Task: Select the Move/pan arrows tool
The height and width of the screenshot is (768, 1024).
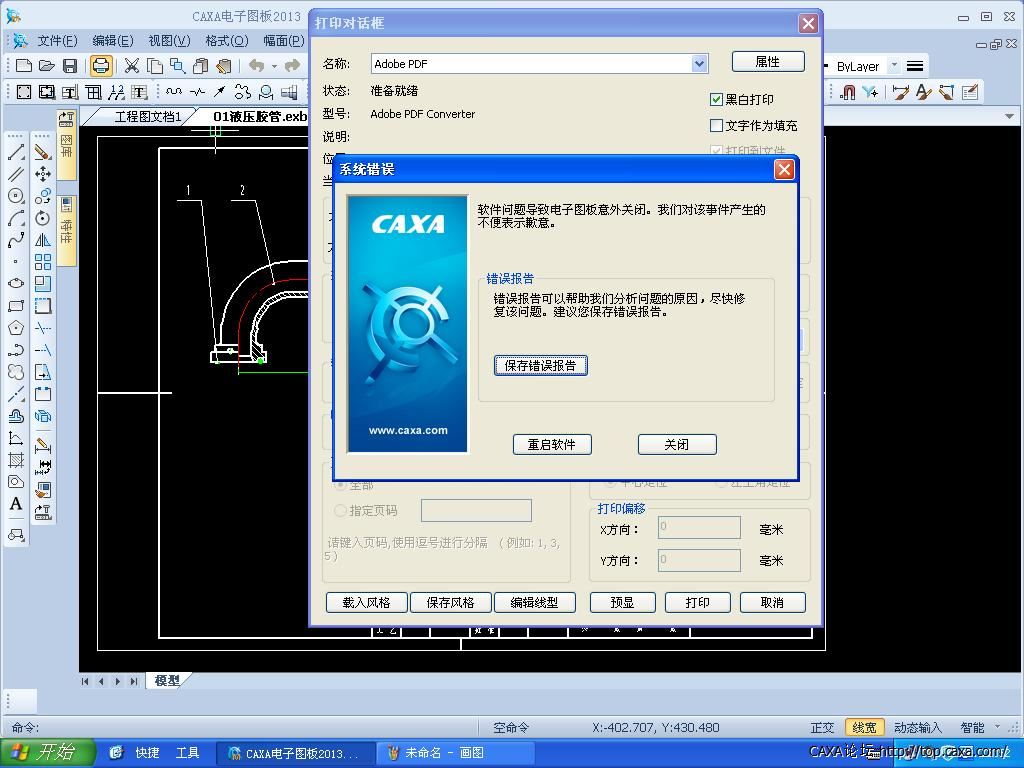Action: (x=43, y=174)
